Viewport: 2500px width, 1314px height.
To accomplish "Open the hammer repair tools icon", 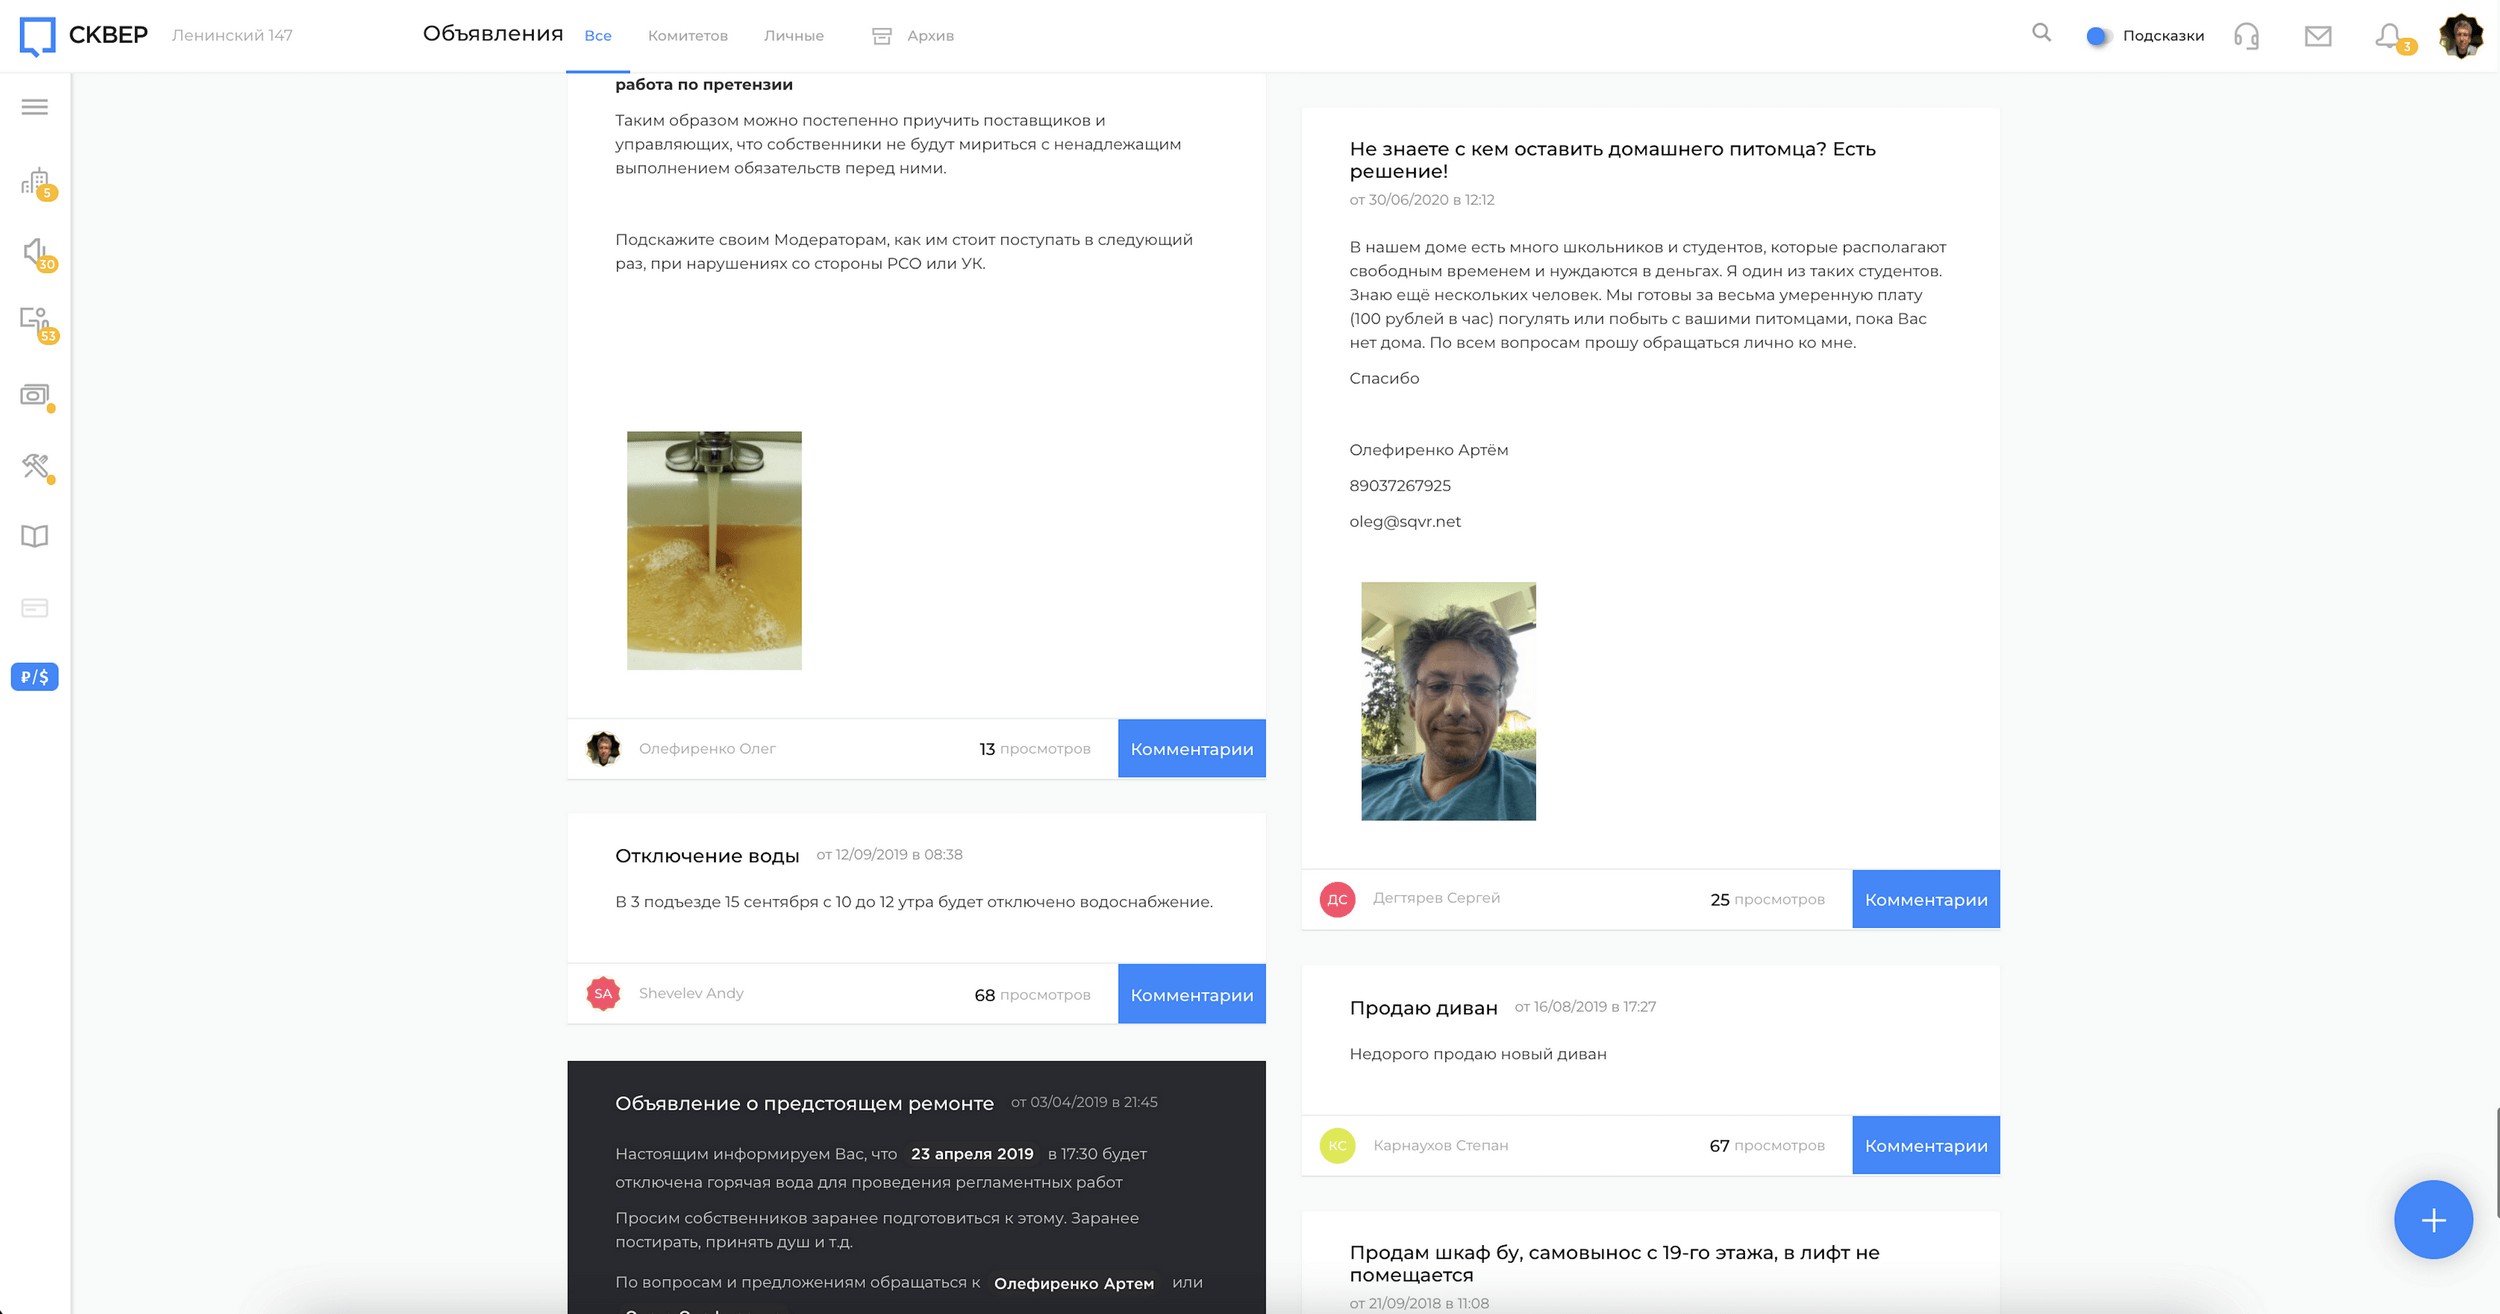I will coord(36,466).
